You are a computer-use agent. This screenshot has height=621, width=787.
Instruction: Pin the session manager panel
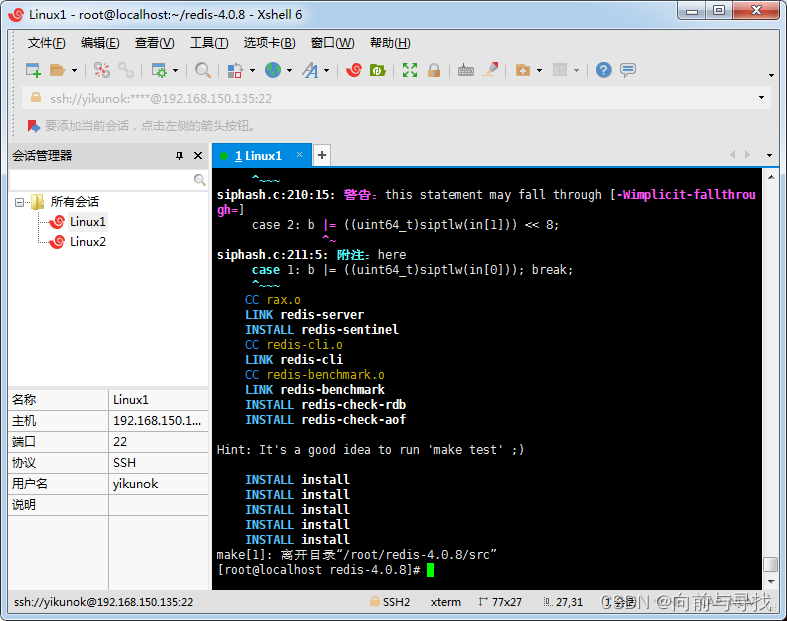(179, 156)
